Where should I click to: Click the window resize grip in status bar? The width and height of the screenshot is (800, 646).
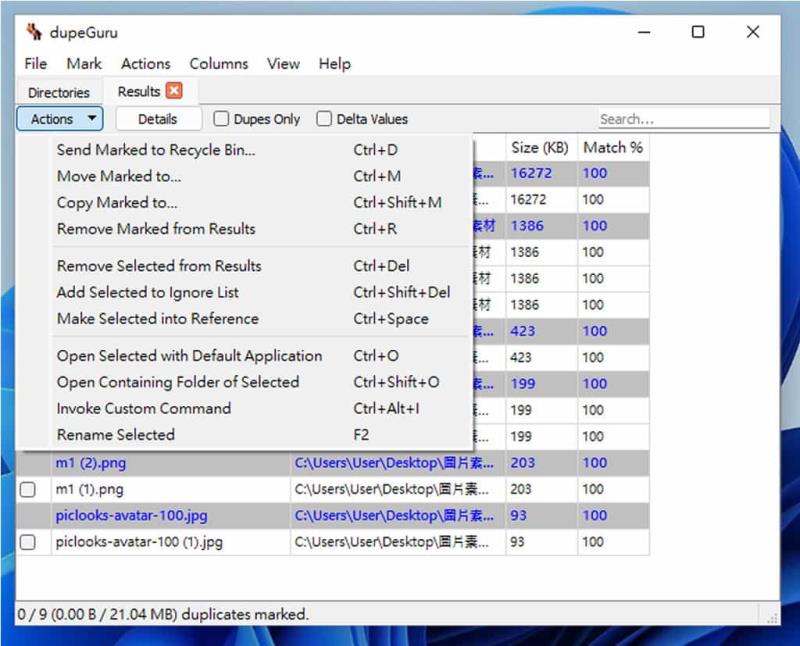(x=772, y=618)
